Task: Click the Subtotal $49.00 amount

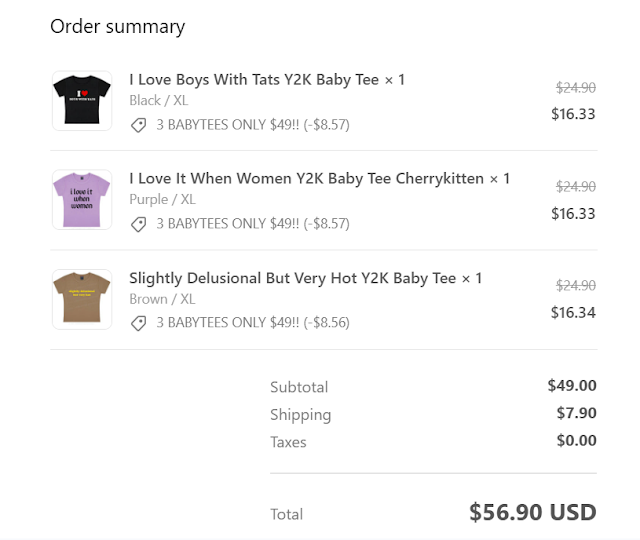Action: (x=572, y=386)
